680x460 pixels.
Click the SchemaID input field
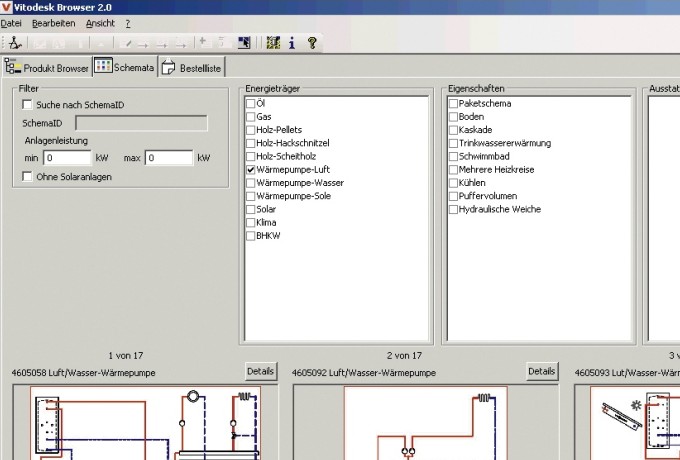(x=141, y=123)
